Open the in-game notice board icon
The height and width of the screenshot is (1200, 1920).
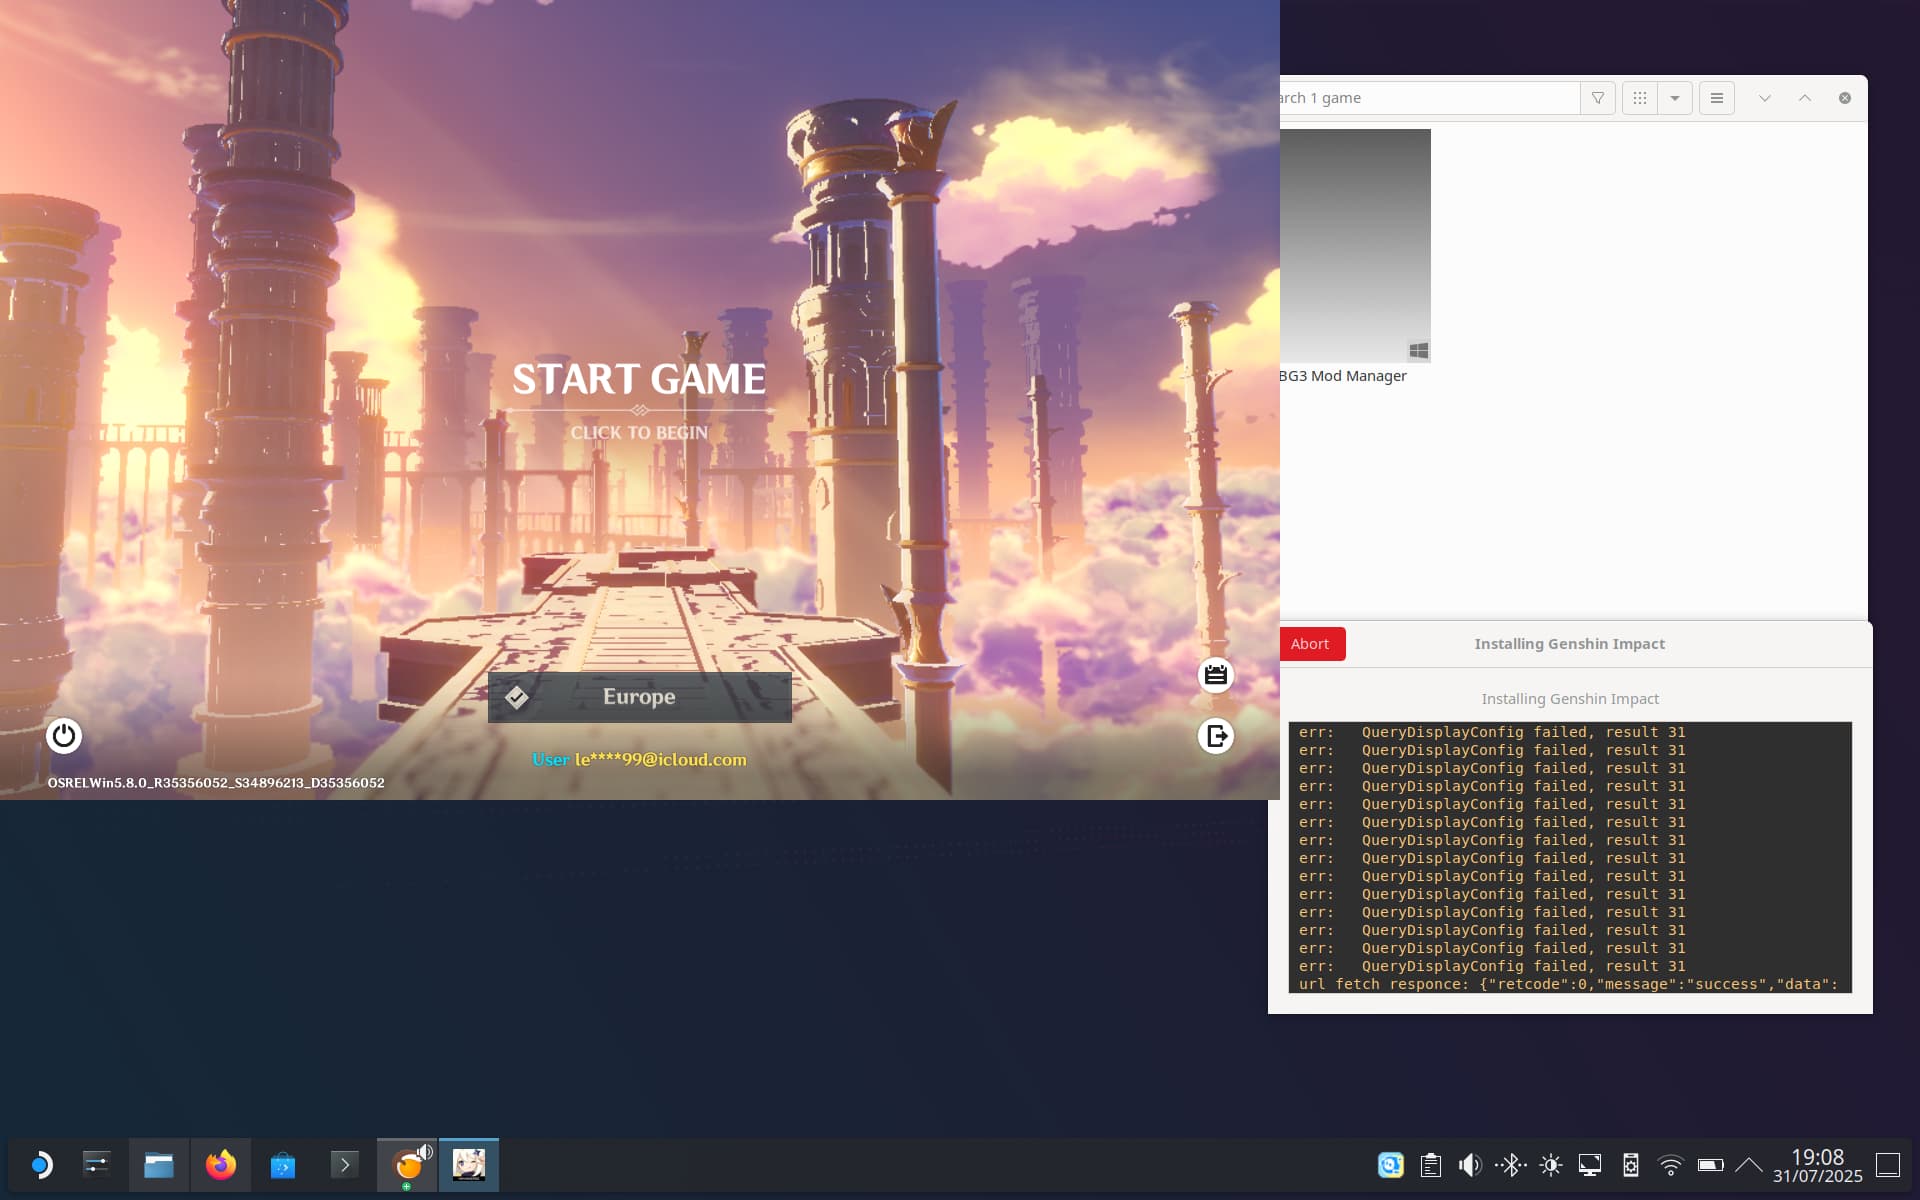point(1215,675)
